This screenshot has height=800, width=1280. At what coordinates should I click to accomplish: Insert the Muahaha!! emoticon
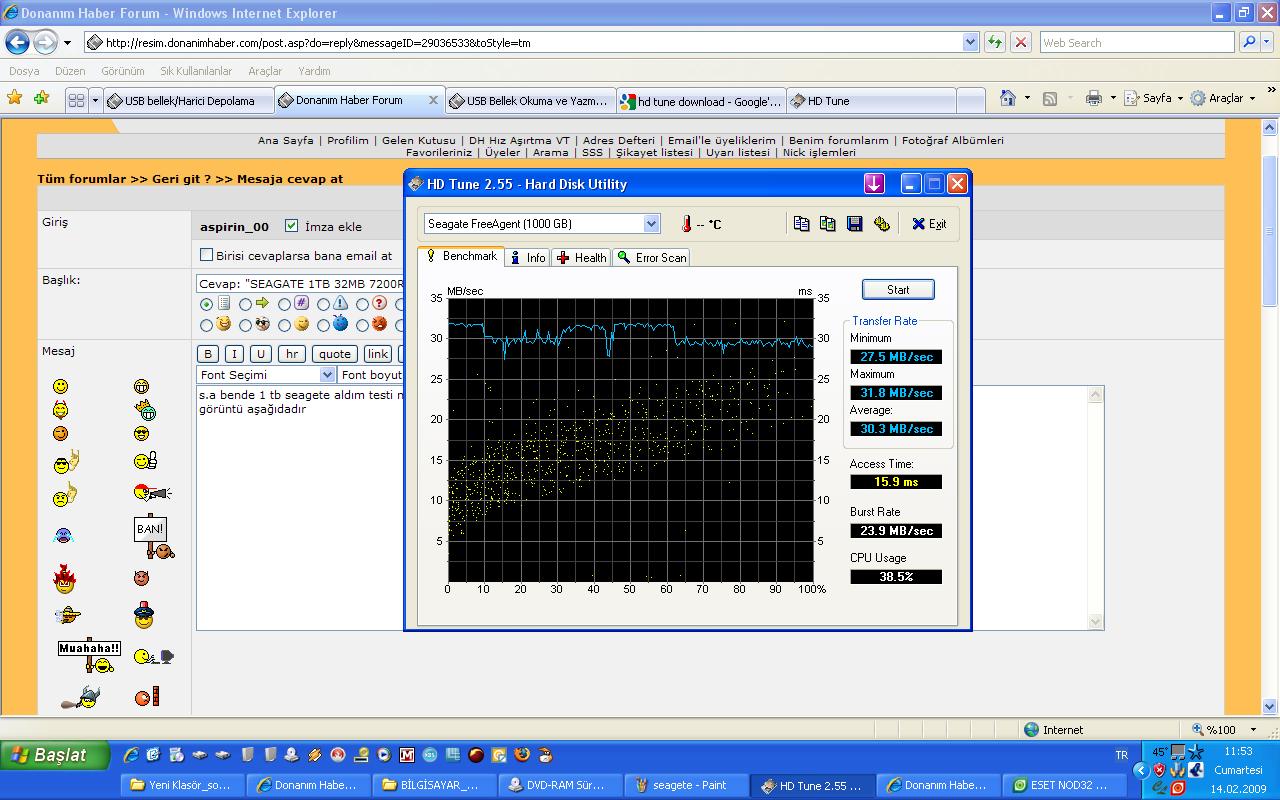[89, 655]
